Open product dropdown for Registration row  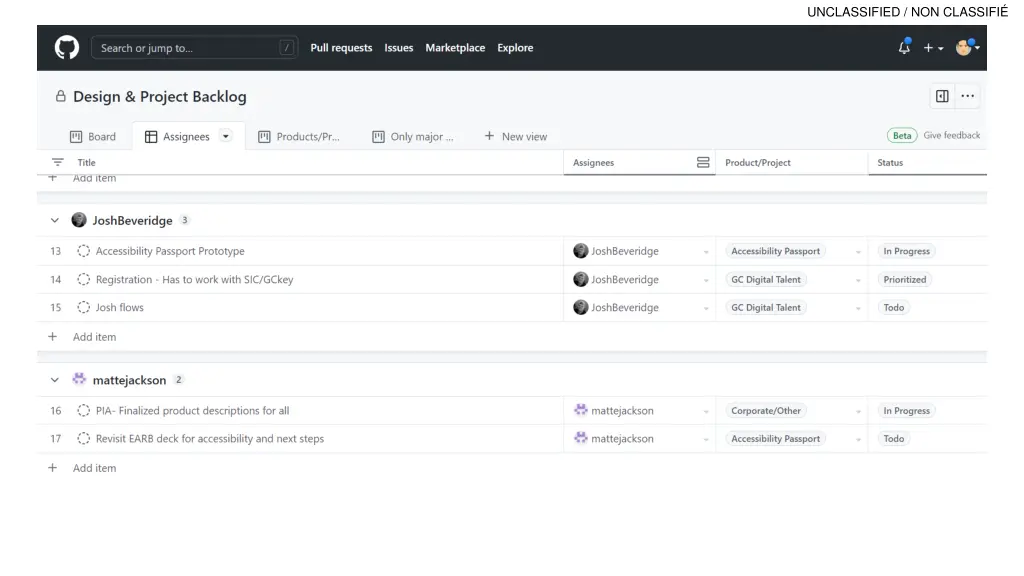pos(858,280)
